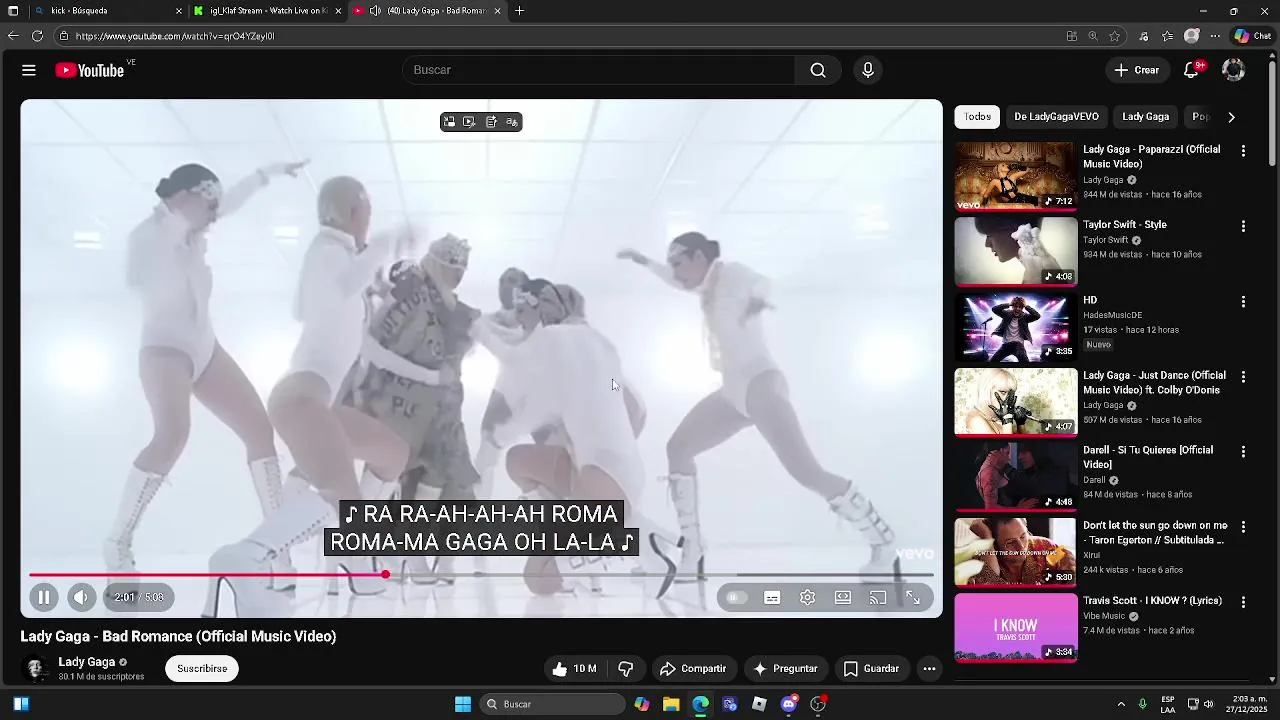This screenshot has height=720, width=1280.
Task: Reload the page
Action: 38,36
